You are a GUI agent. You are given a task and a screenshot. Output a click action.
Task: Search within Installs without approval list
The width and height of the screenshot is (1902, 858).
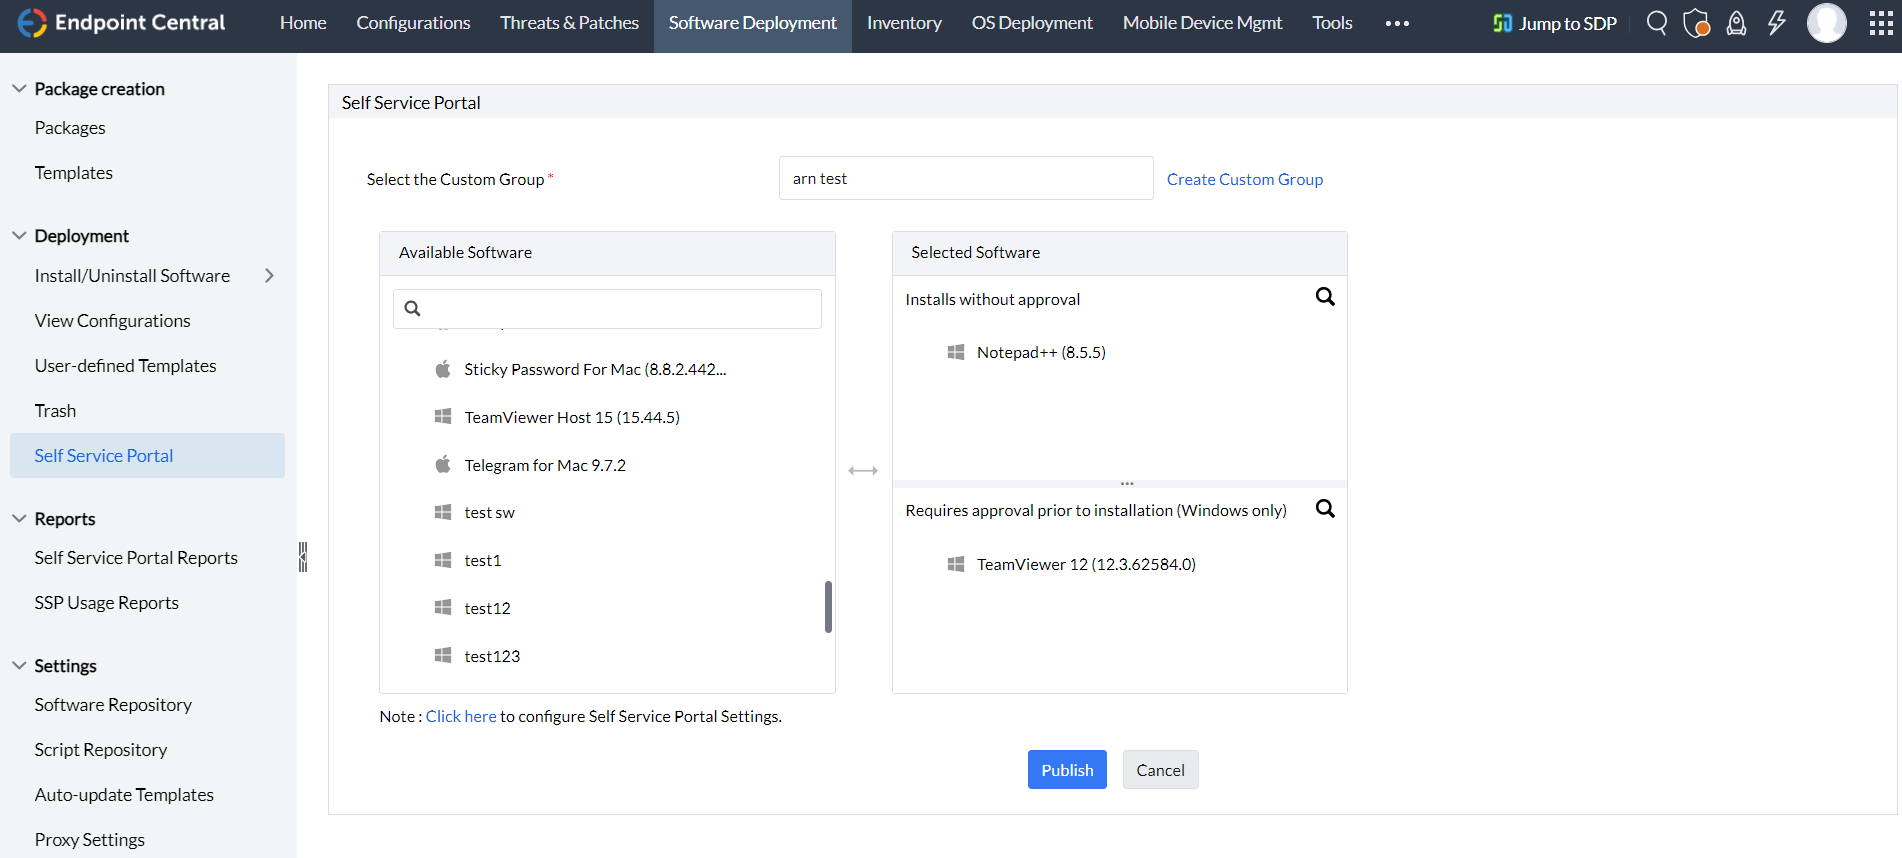[x=1325, y=297]
